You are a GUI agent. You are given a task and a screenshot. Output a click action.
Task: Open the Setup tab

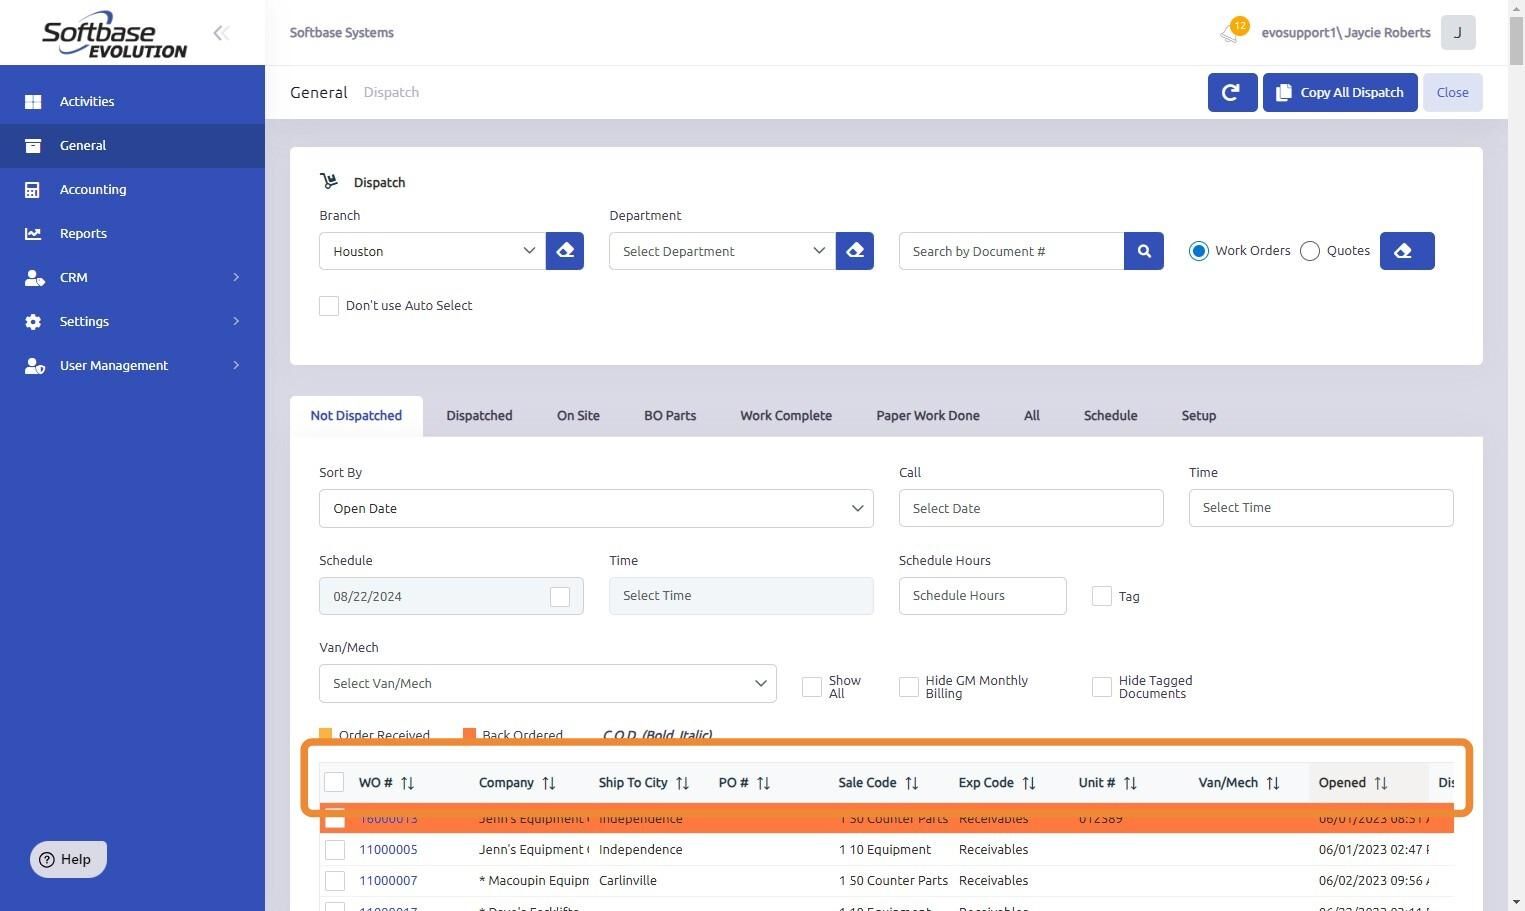pos(1198,416)
